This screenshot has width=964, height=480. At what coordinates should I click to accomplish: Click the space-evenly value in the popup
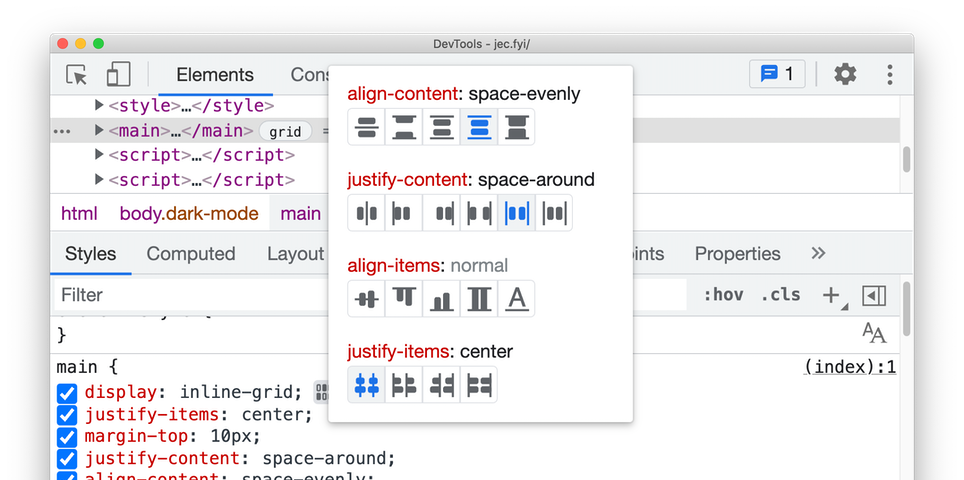[524, 94]
